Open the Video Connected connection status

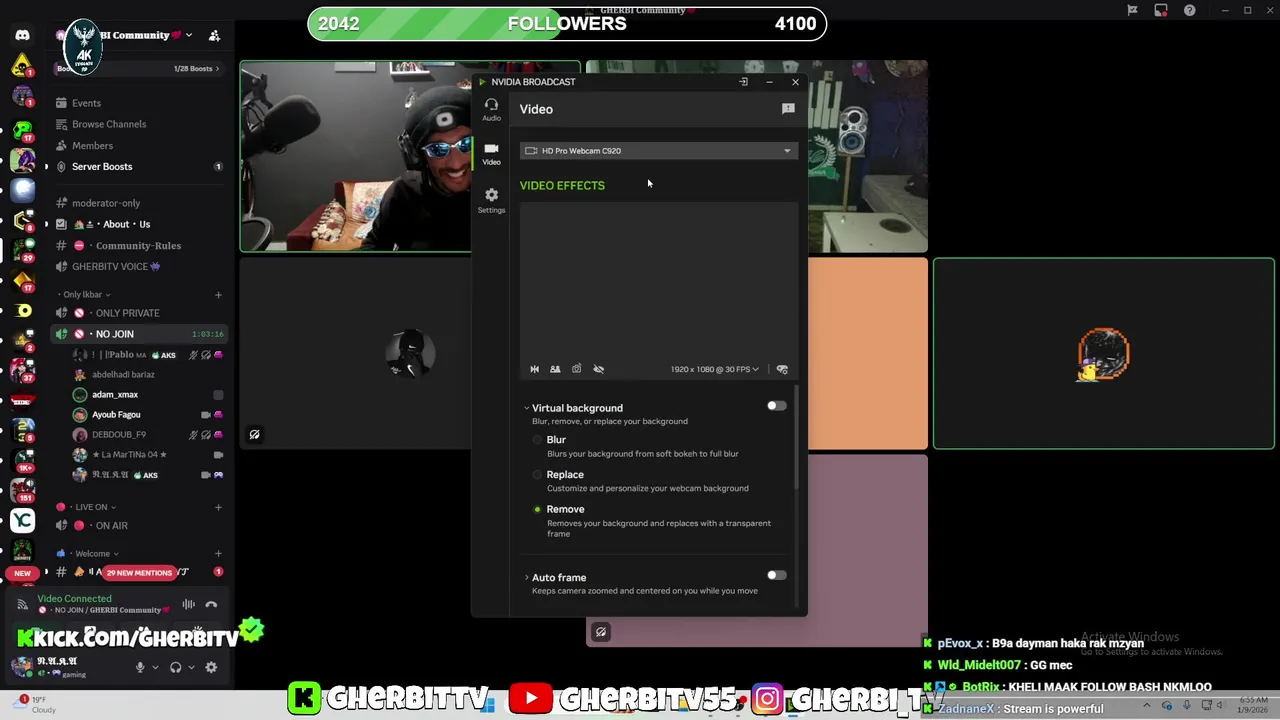(x=74, y=598)
